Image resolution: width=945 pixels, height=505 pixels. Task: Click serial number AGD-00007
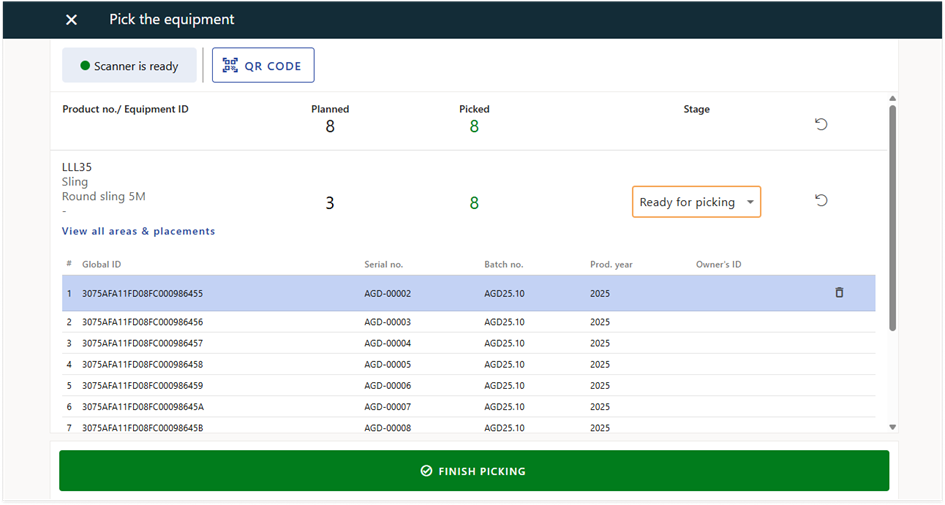tap(388, 407)
